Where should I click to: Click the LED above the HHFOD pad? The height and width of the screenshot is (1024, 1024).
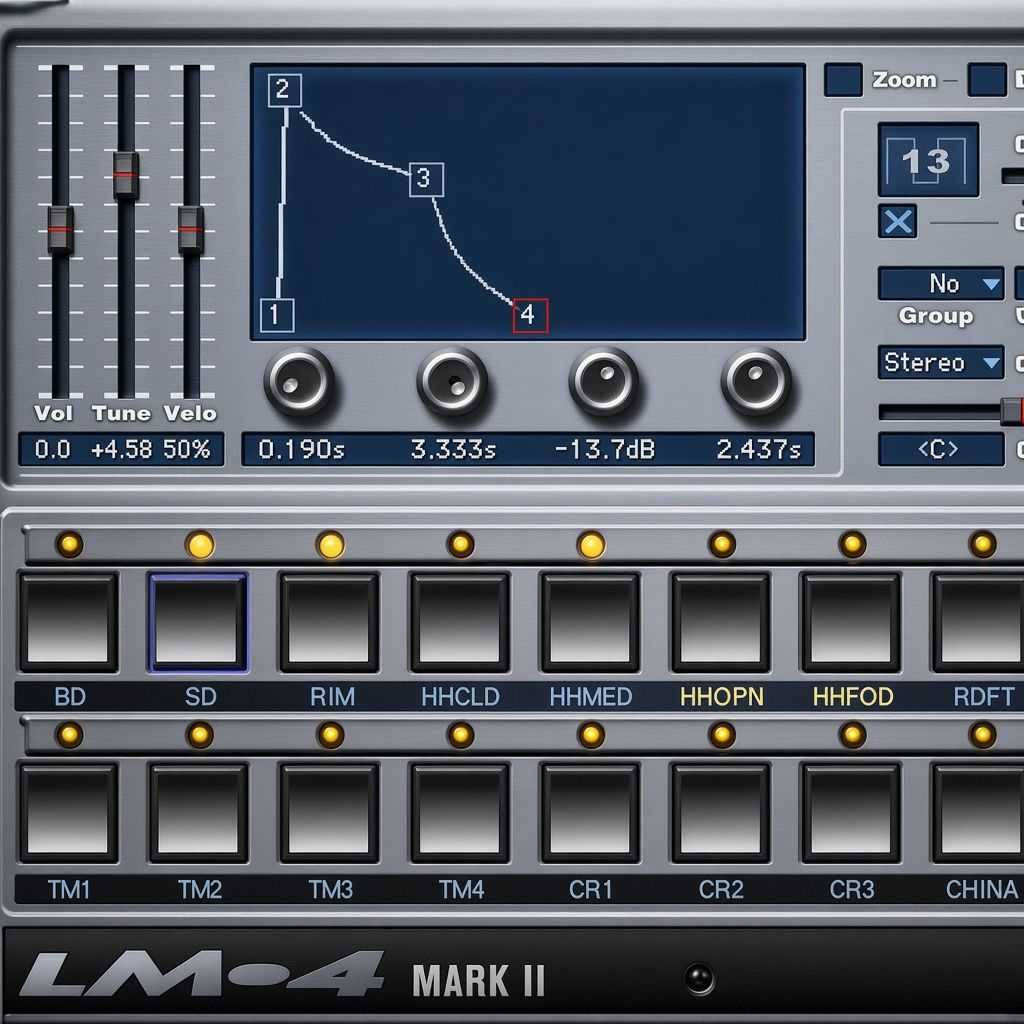point(852,544)
